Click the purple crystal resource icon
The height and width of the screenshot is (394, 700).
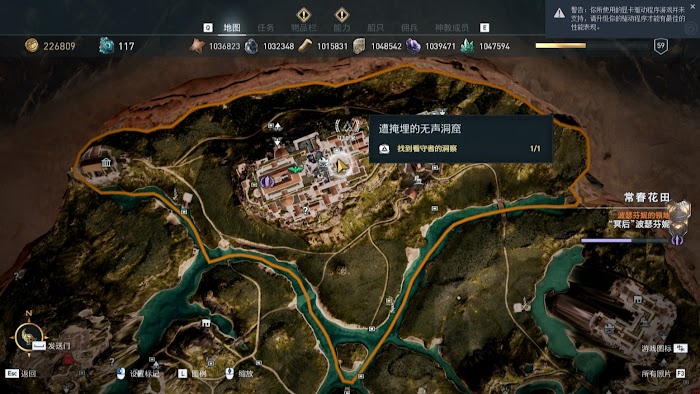pyautogui.click(x=413, y=46)
